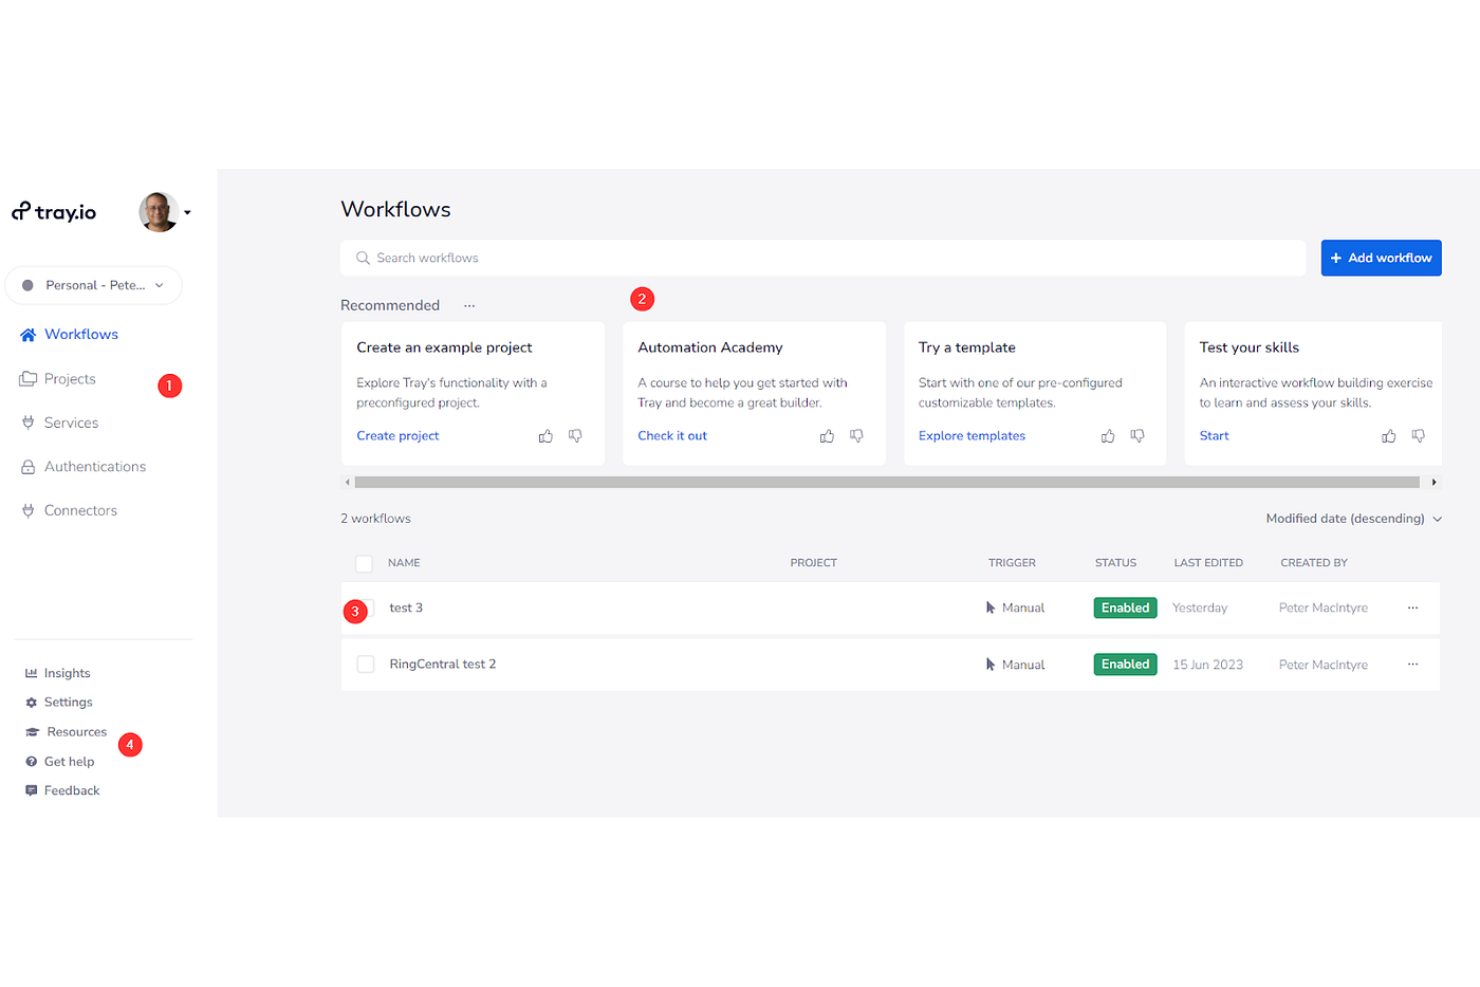Image resolution: width=1480 pixels, height=987 pixels.
Task: Select the RingCentral test 2 checkbox
Action: point(365,664)
